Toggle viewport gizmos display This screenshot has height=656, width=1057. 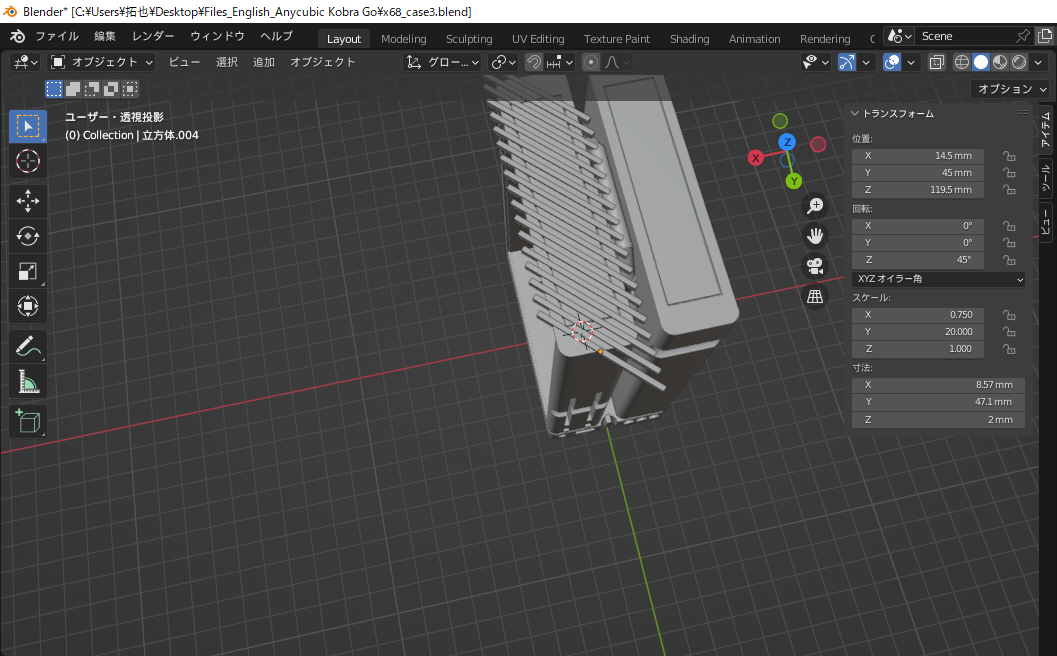847,62
